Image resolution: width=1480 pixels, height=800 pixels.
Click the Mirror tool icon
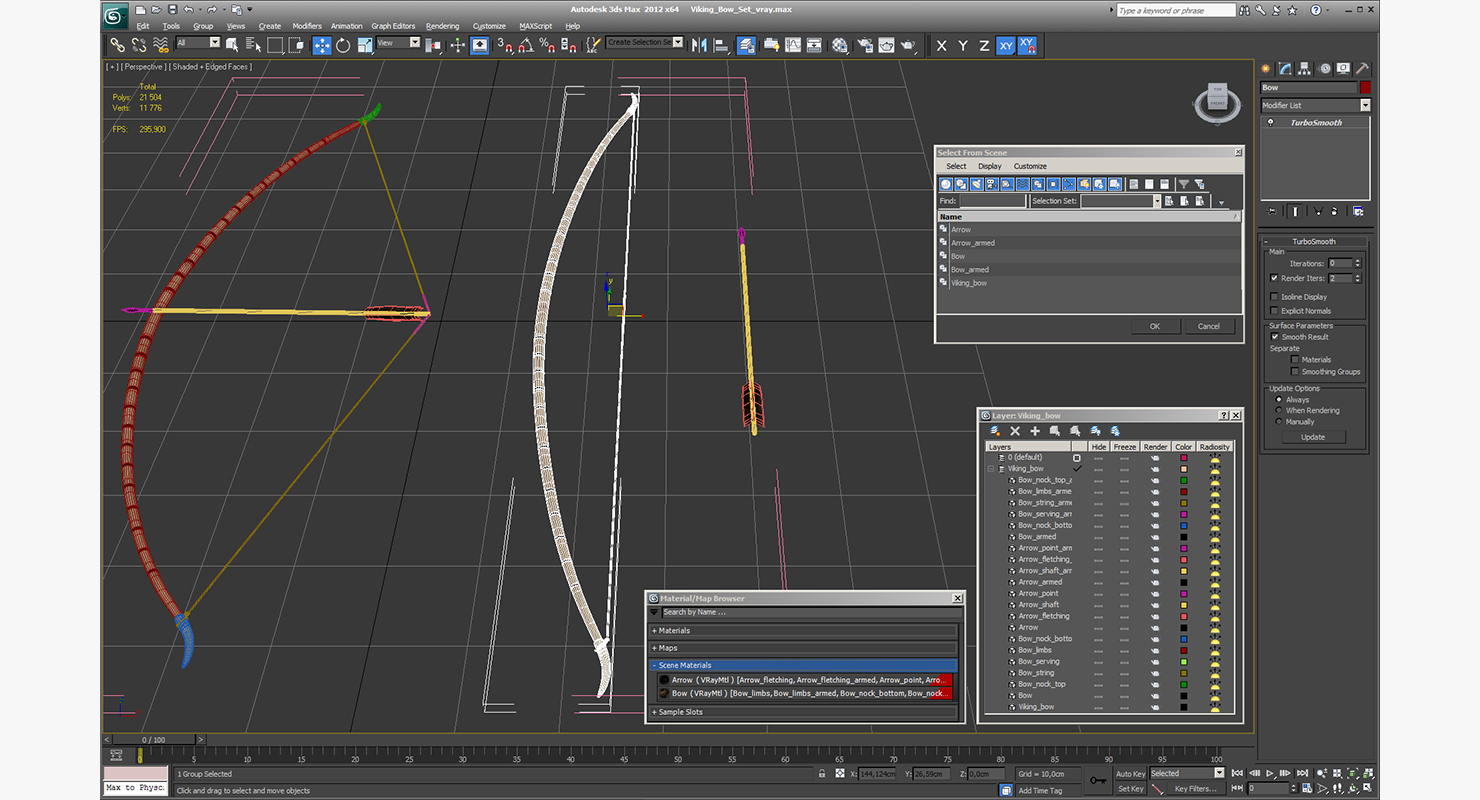(699, 45)
